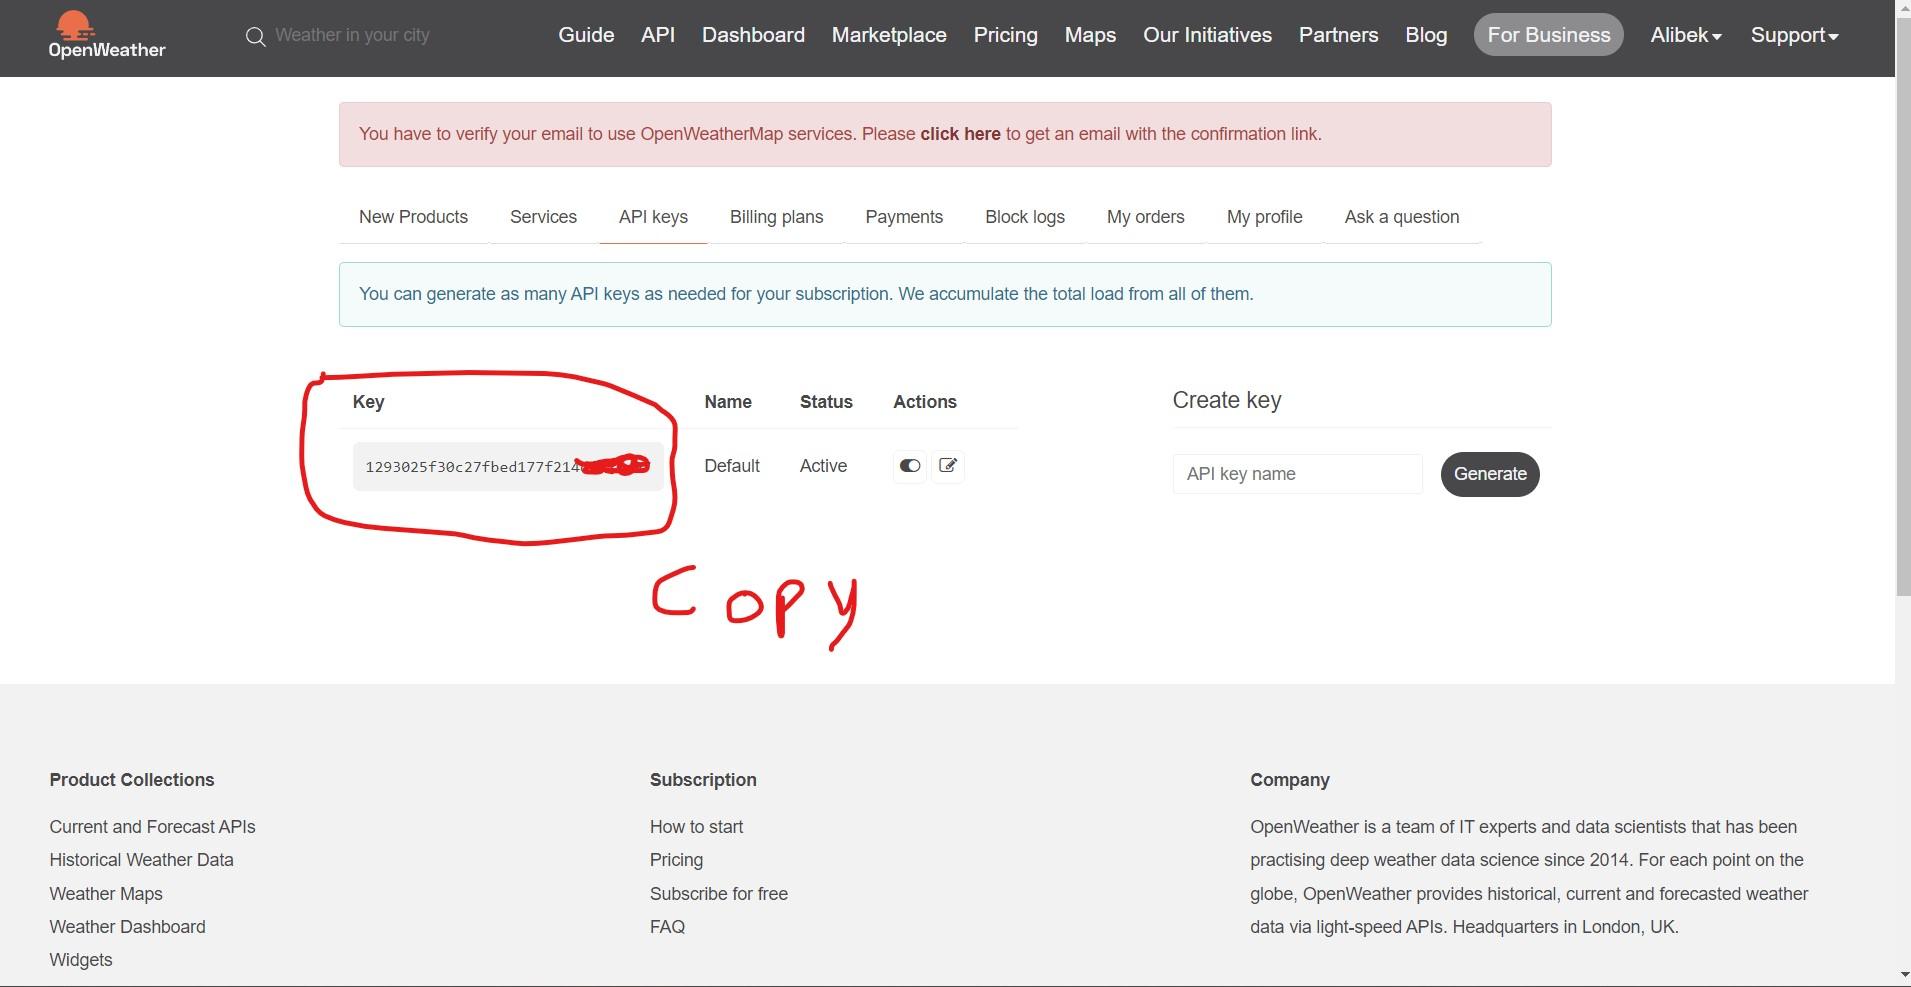Open the My orders tab
This screenshot has width=1911, height=987.
coord(1145,217)
